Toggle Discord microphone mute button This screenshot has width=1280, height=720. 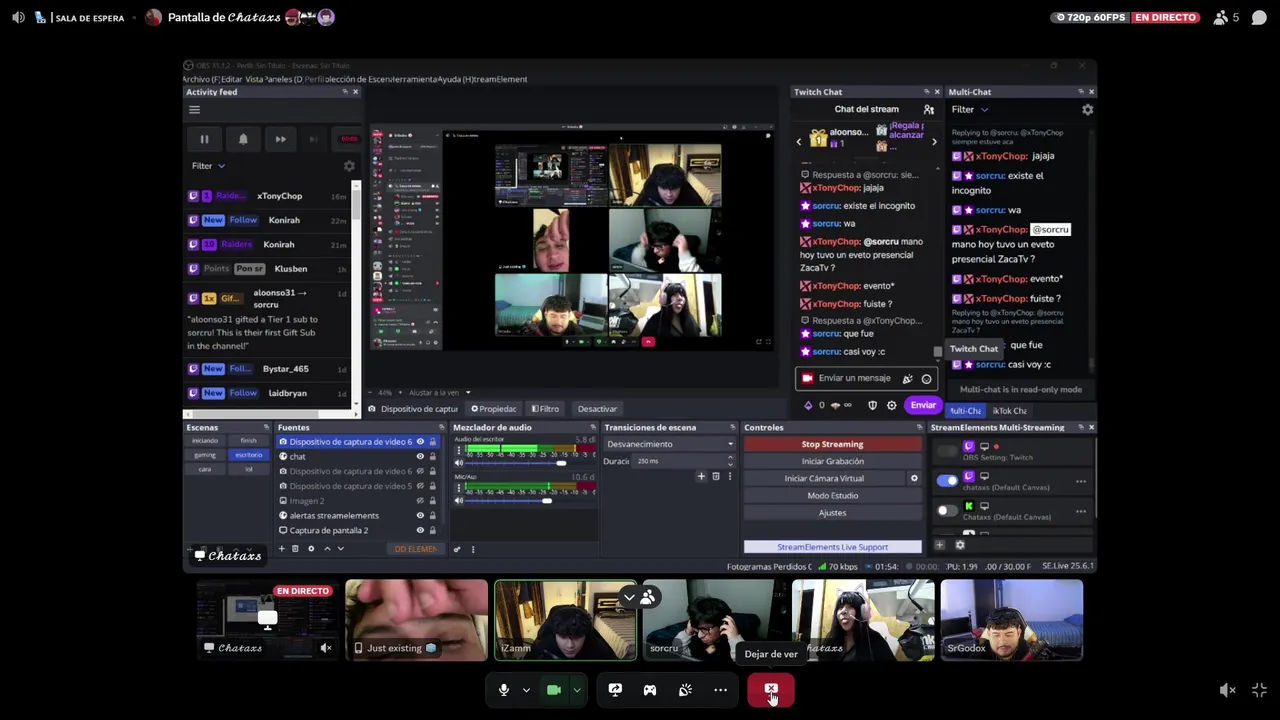504,690
